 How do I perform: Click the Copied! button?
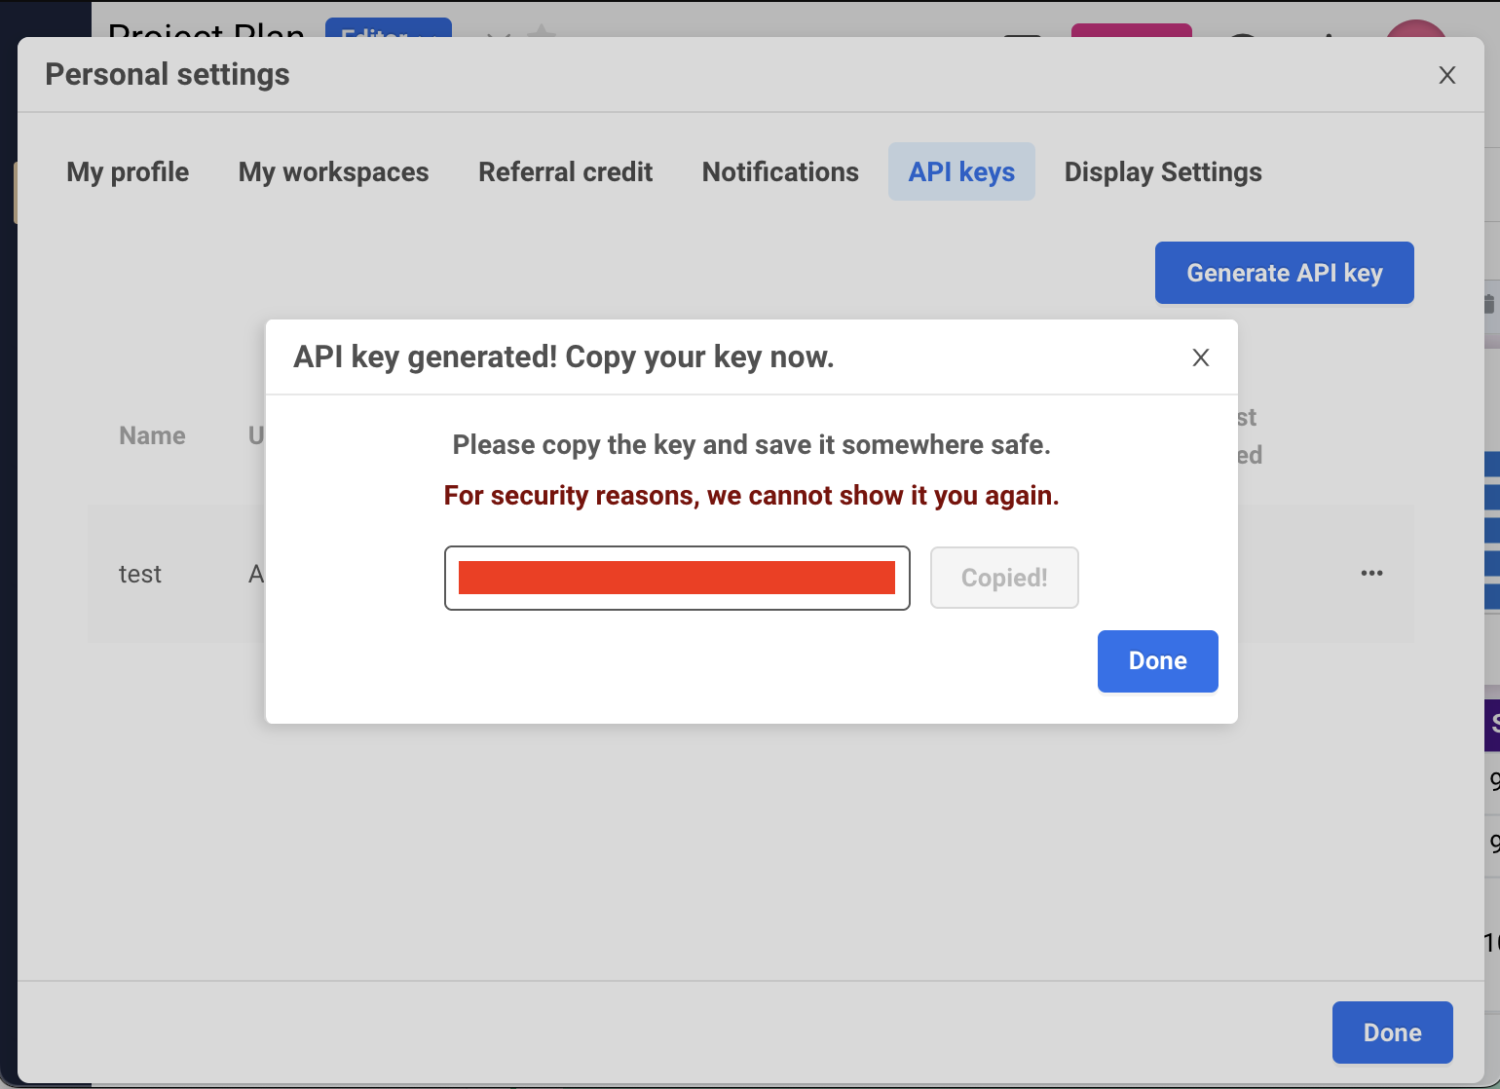[x=1004, y=578]
